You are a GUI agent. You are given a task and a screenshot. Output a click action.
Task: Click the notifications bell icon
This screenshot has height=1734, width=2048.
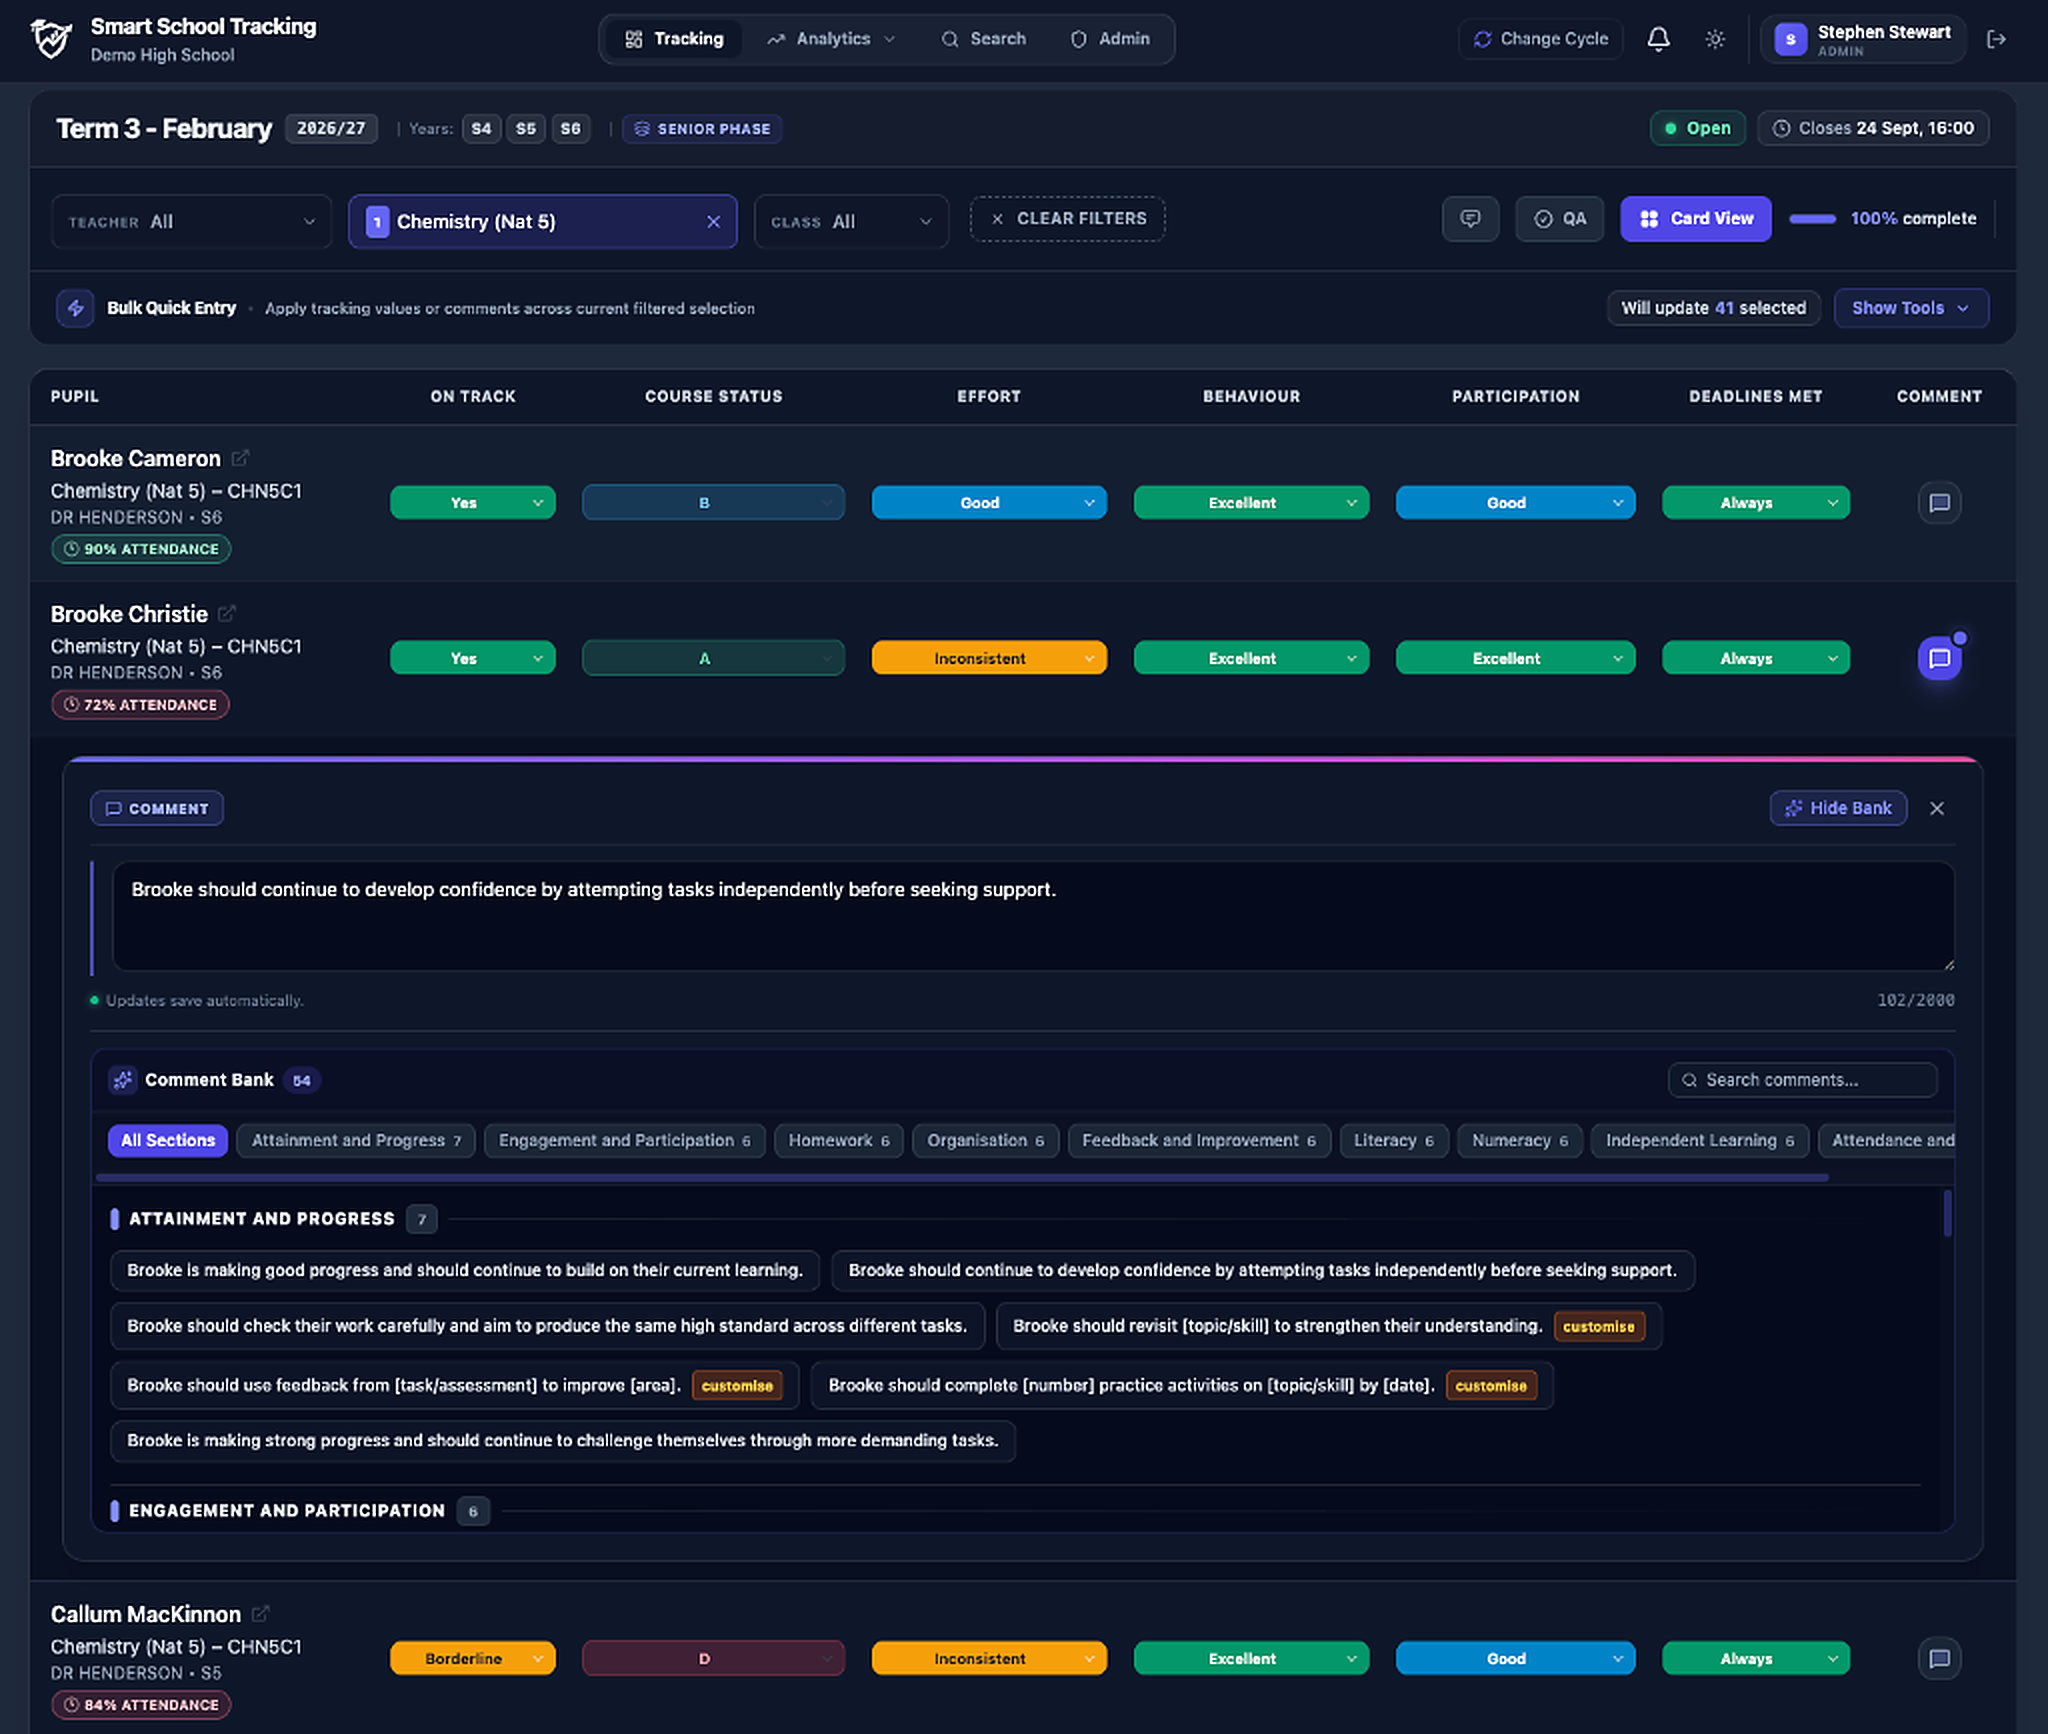pos(1658,39)
